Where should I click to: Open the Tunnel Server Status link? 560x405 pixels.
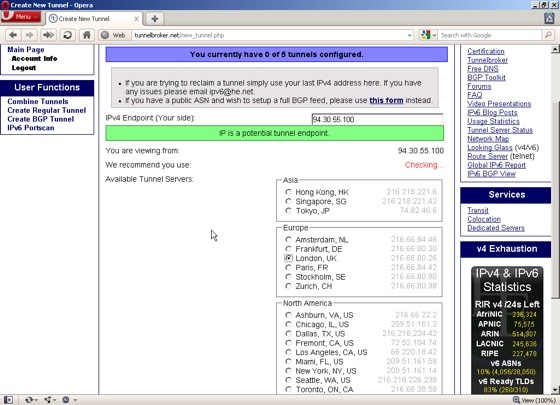coord(500,130)
